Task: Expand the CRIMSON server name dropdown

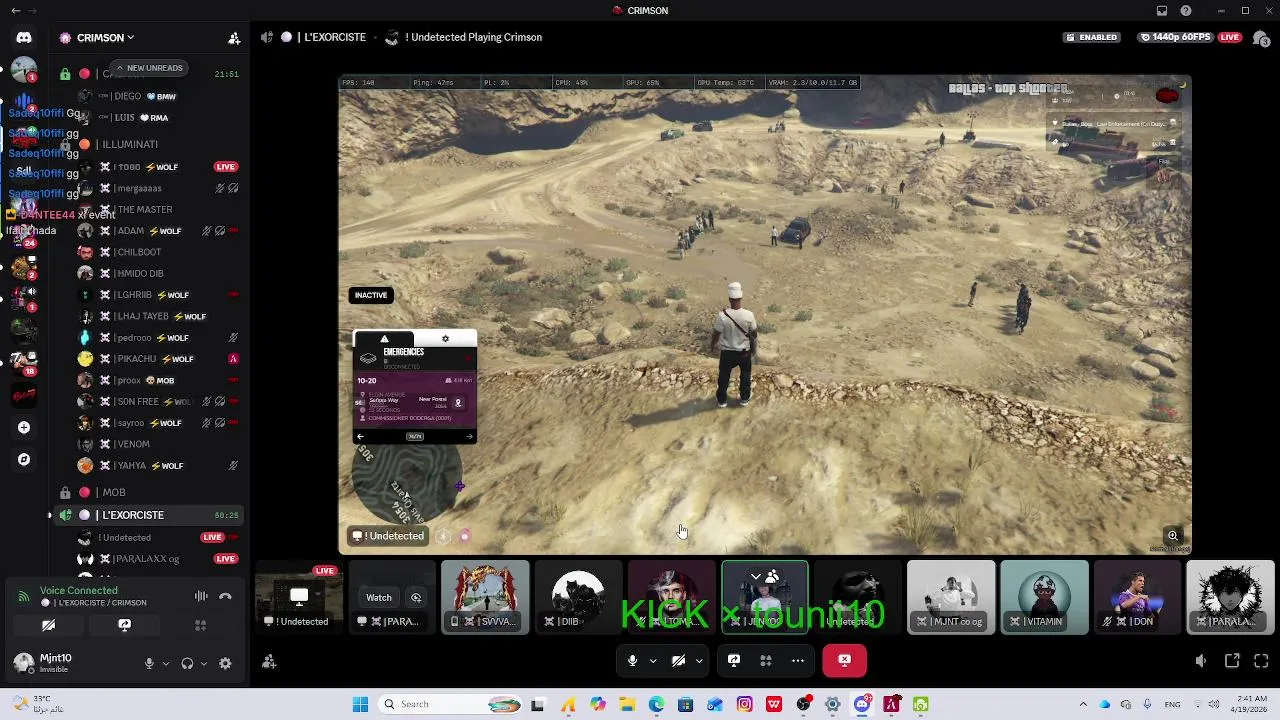Action: click(x=130, y=38)
